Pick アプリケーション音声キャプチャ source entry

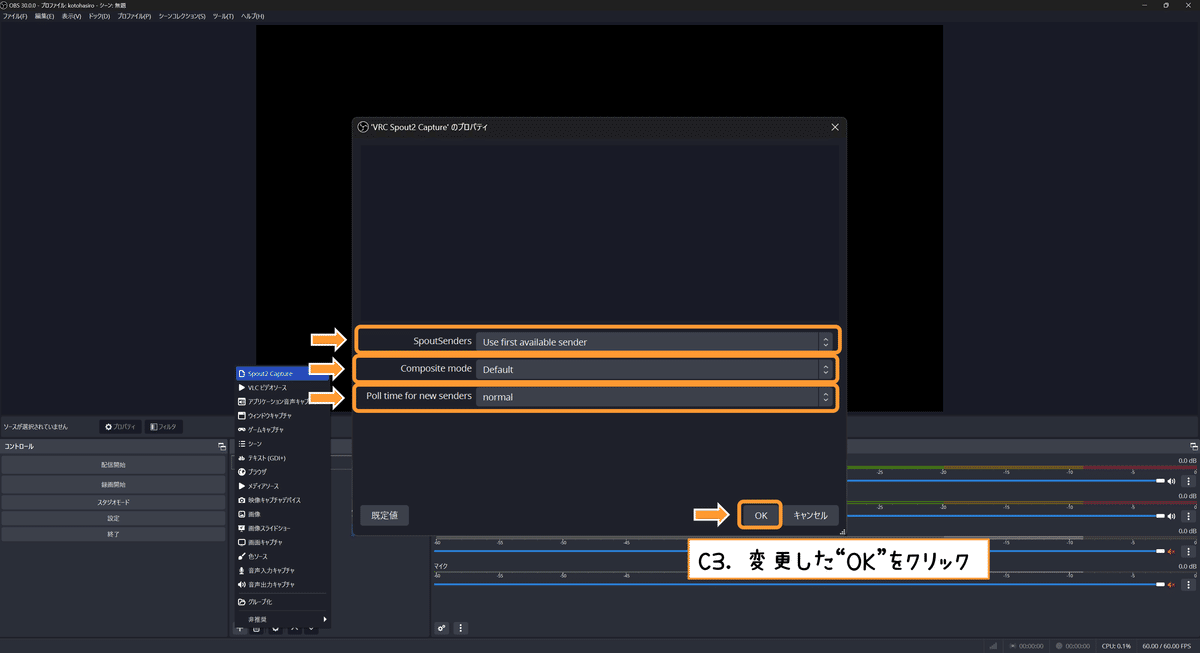click(281, 401)
